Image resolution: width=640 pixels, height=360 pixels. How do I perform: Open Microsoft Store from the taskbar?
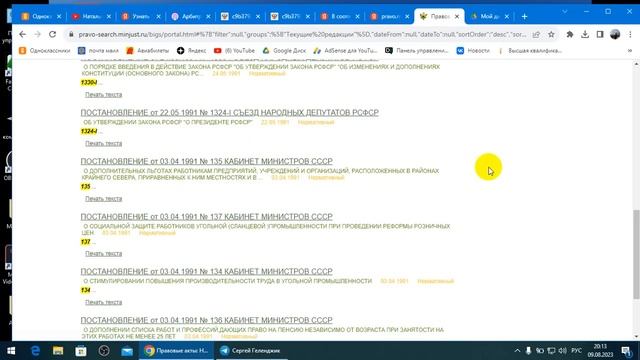click(x=81, y=351)
